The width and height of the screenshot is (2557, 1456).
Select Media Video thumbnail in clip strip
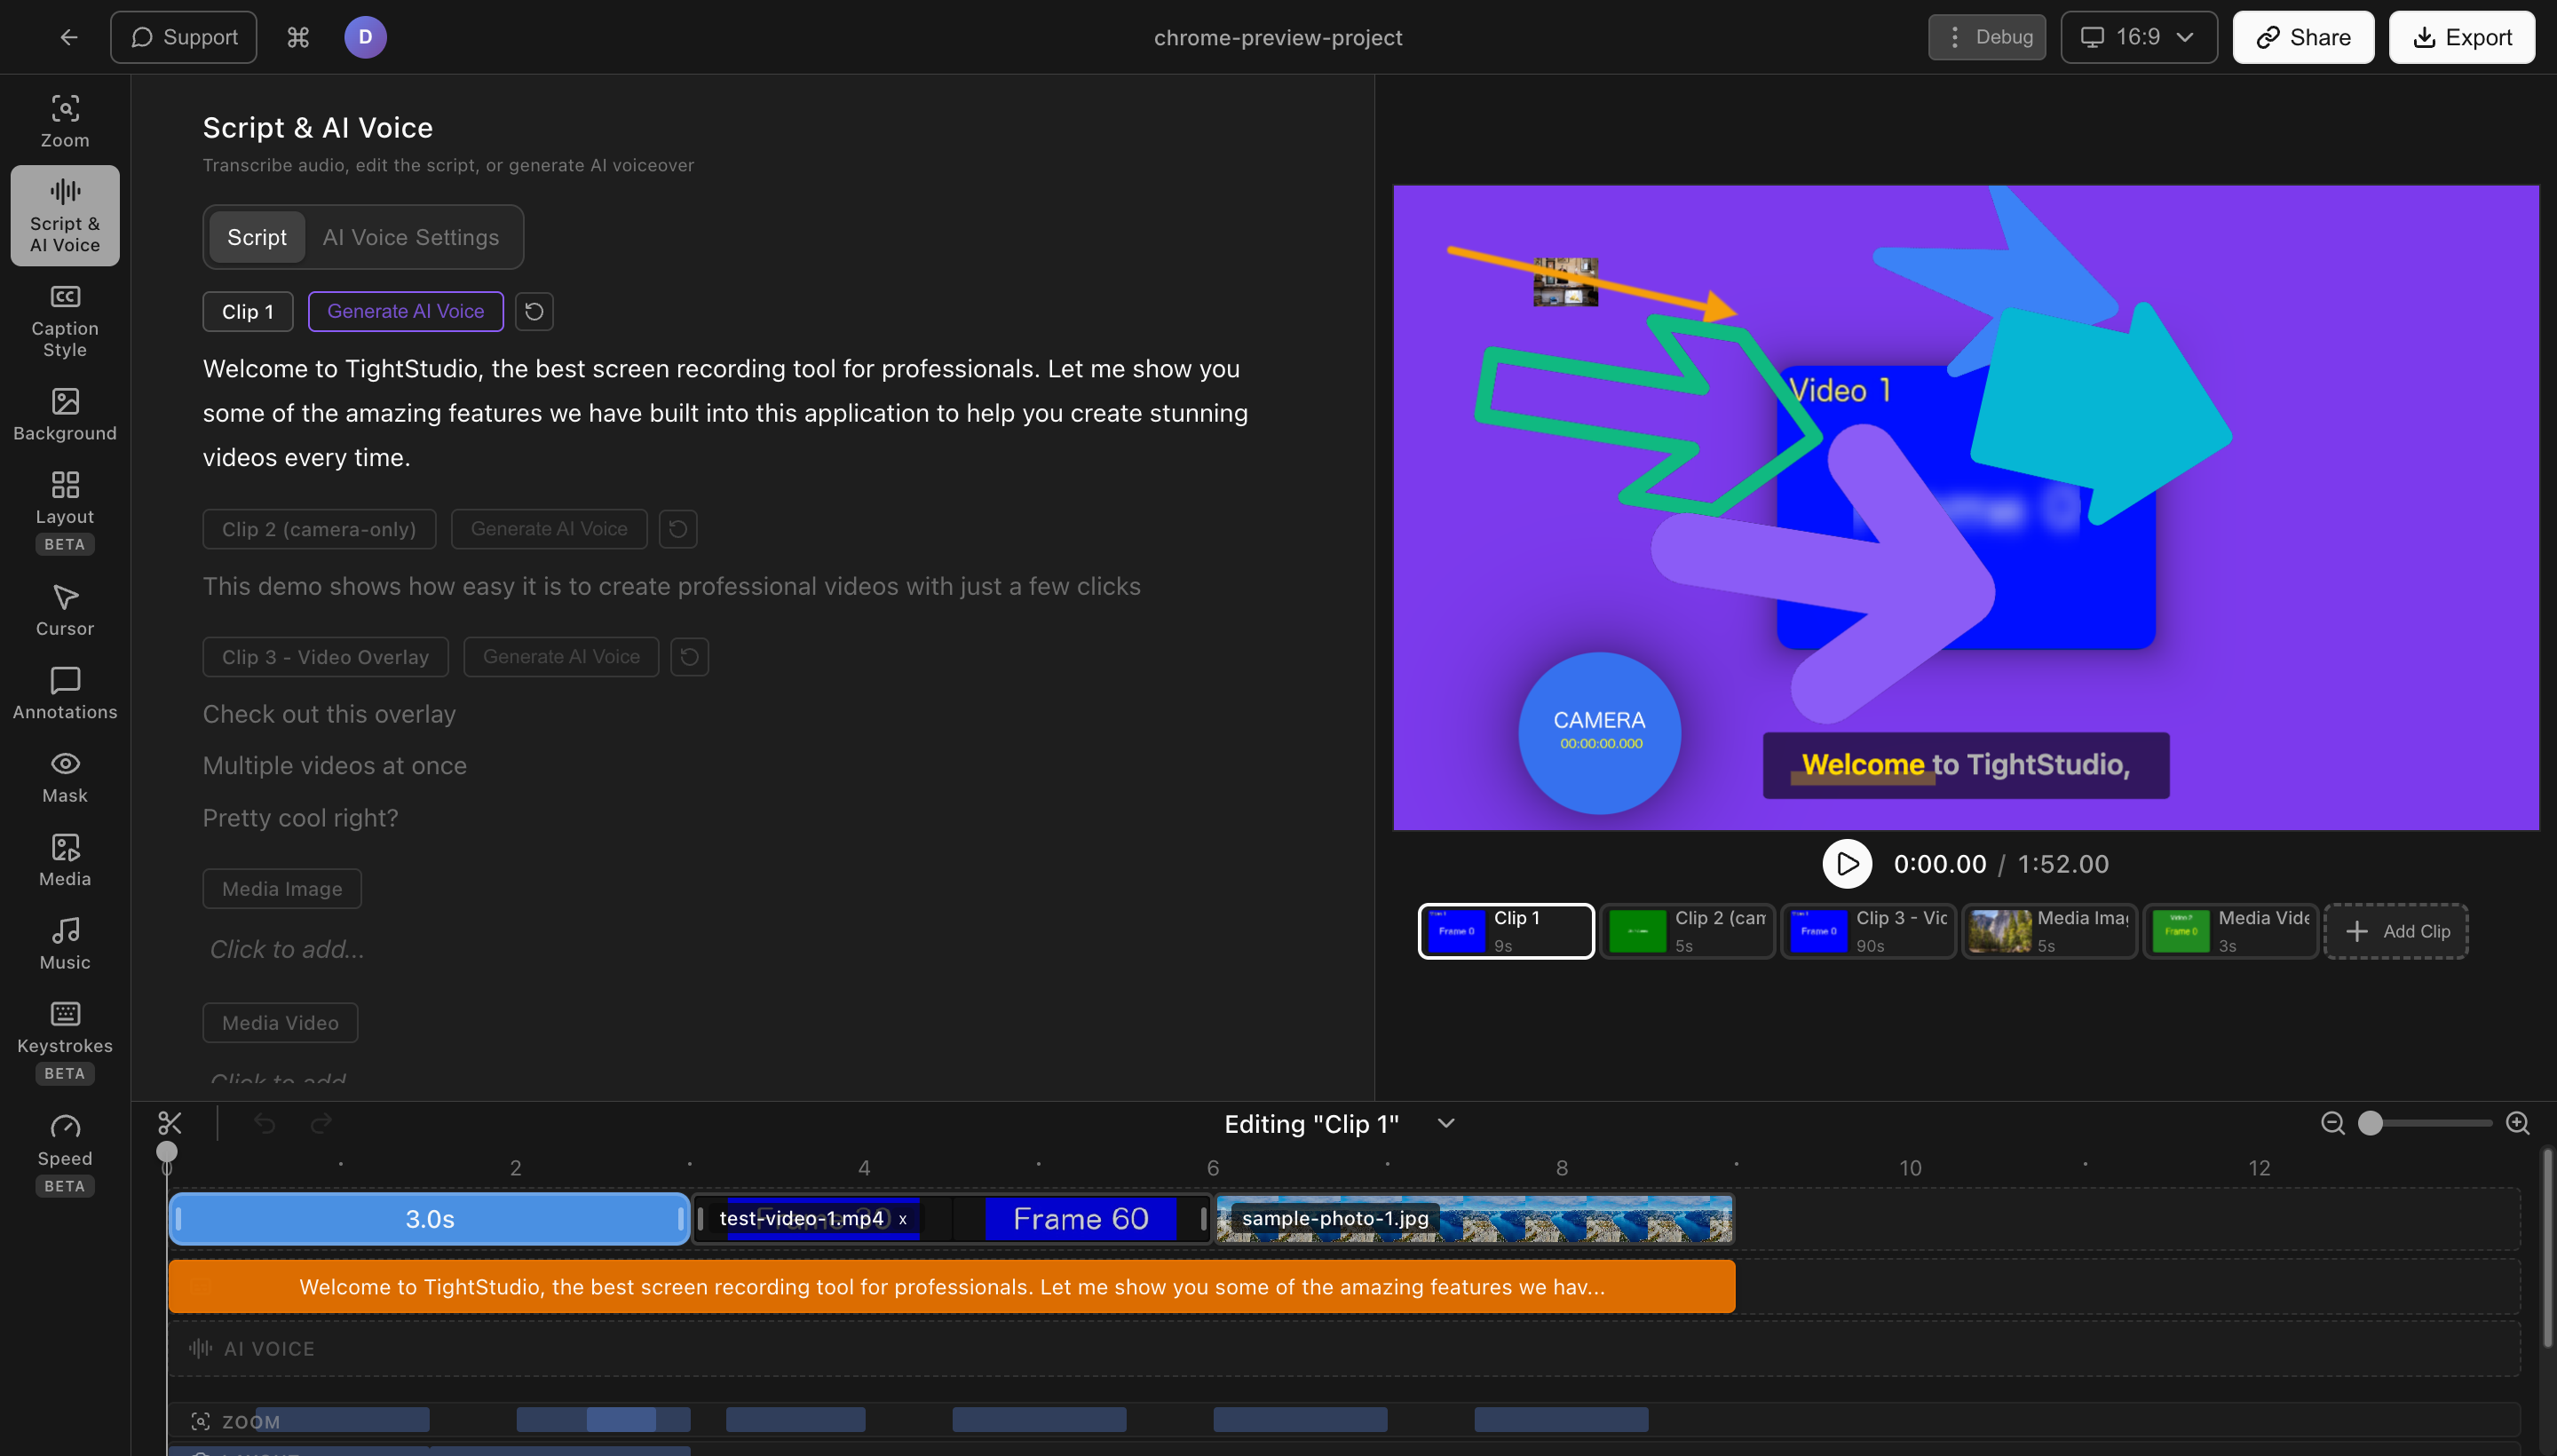tap(2230, 931)
